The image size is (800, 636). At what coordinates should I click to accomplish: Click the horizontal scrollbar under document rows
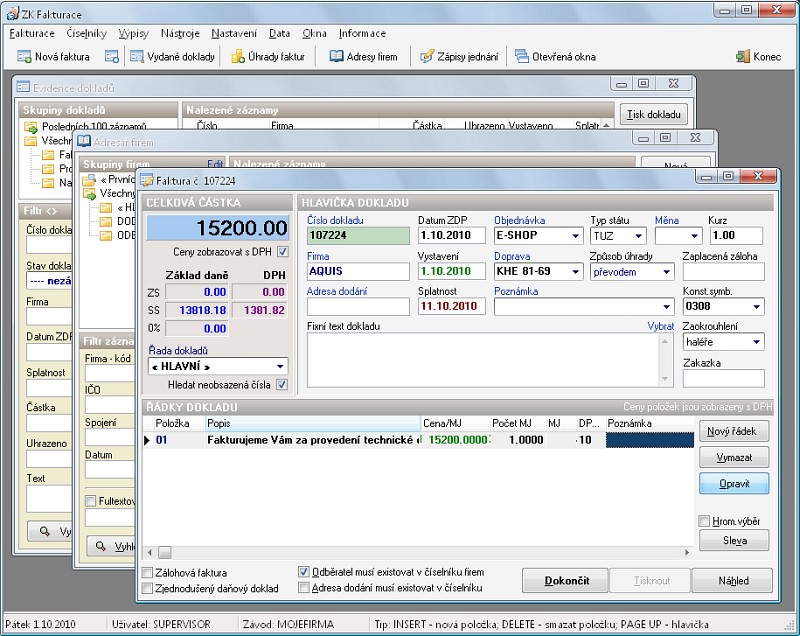pyautogui.click(x=420, y=552)
